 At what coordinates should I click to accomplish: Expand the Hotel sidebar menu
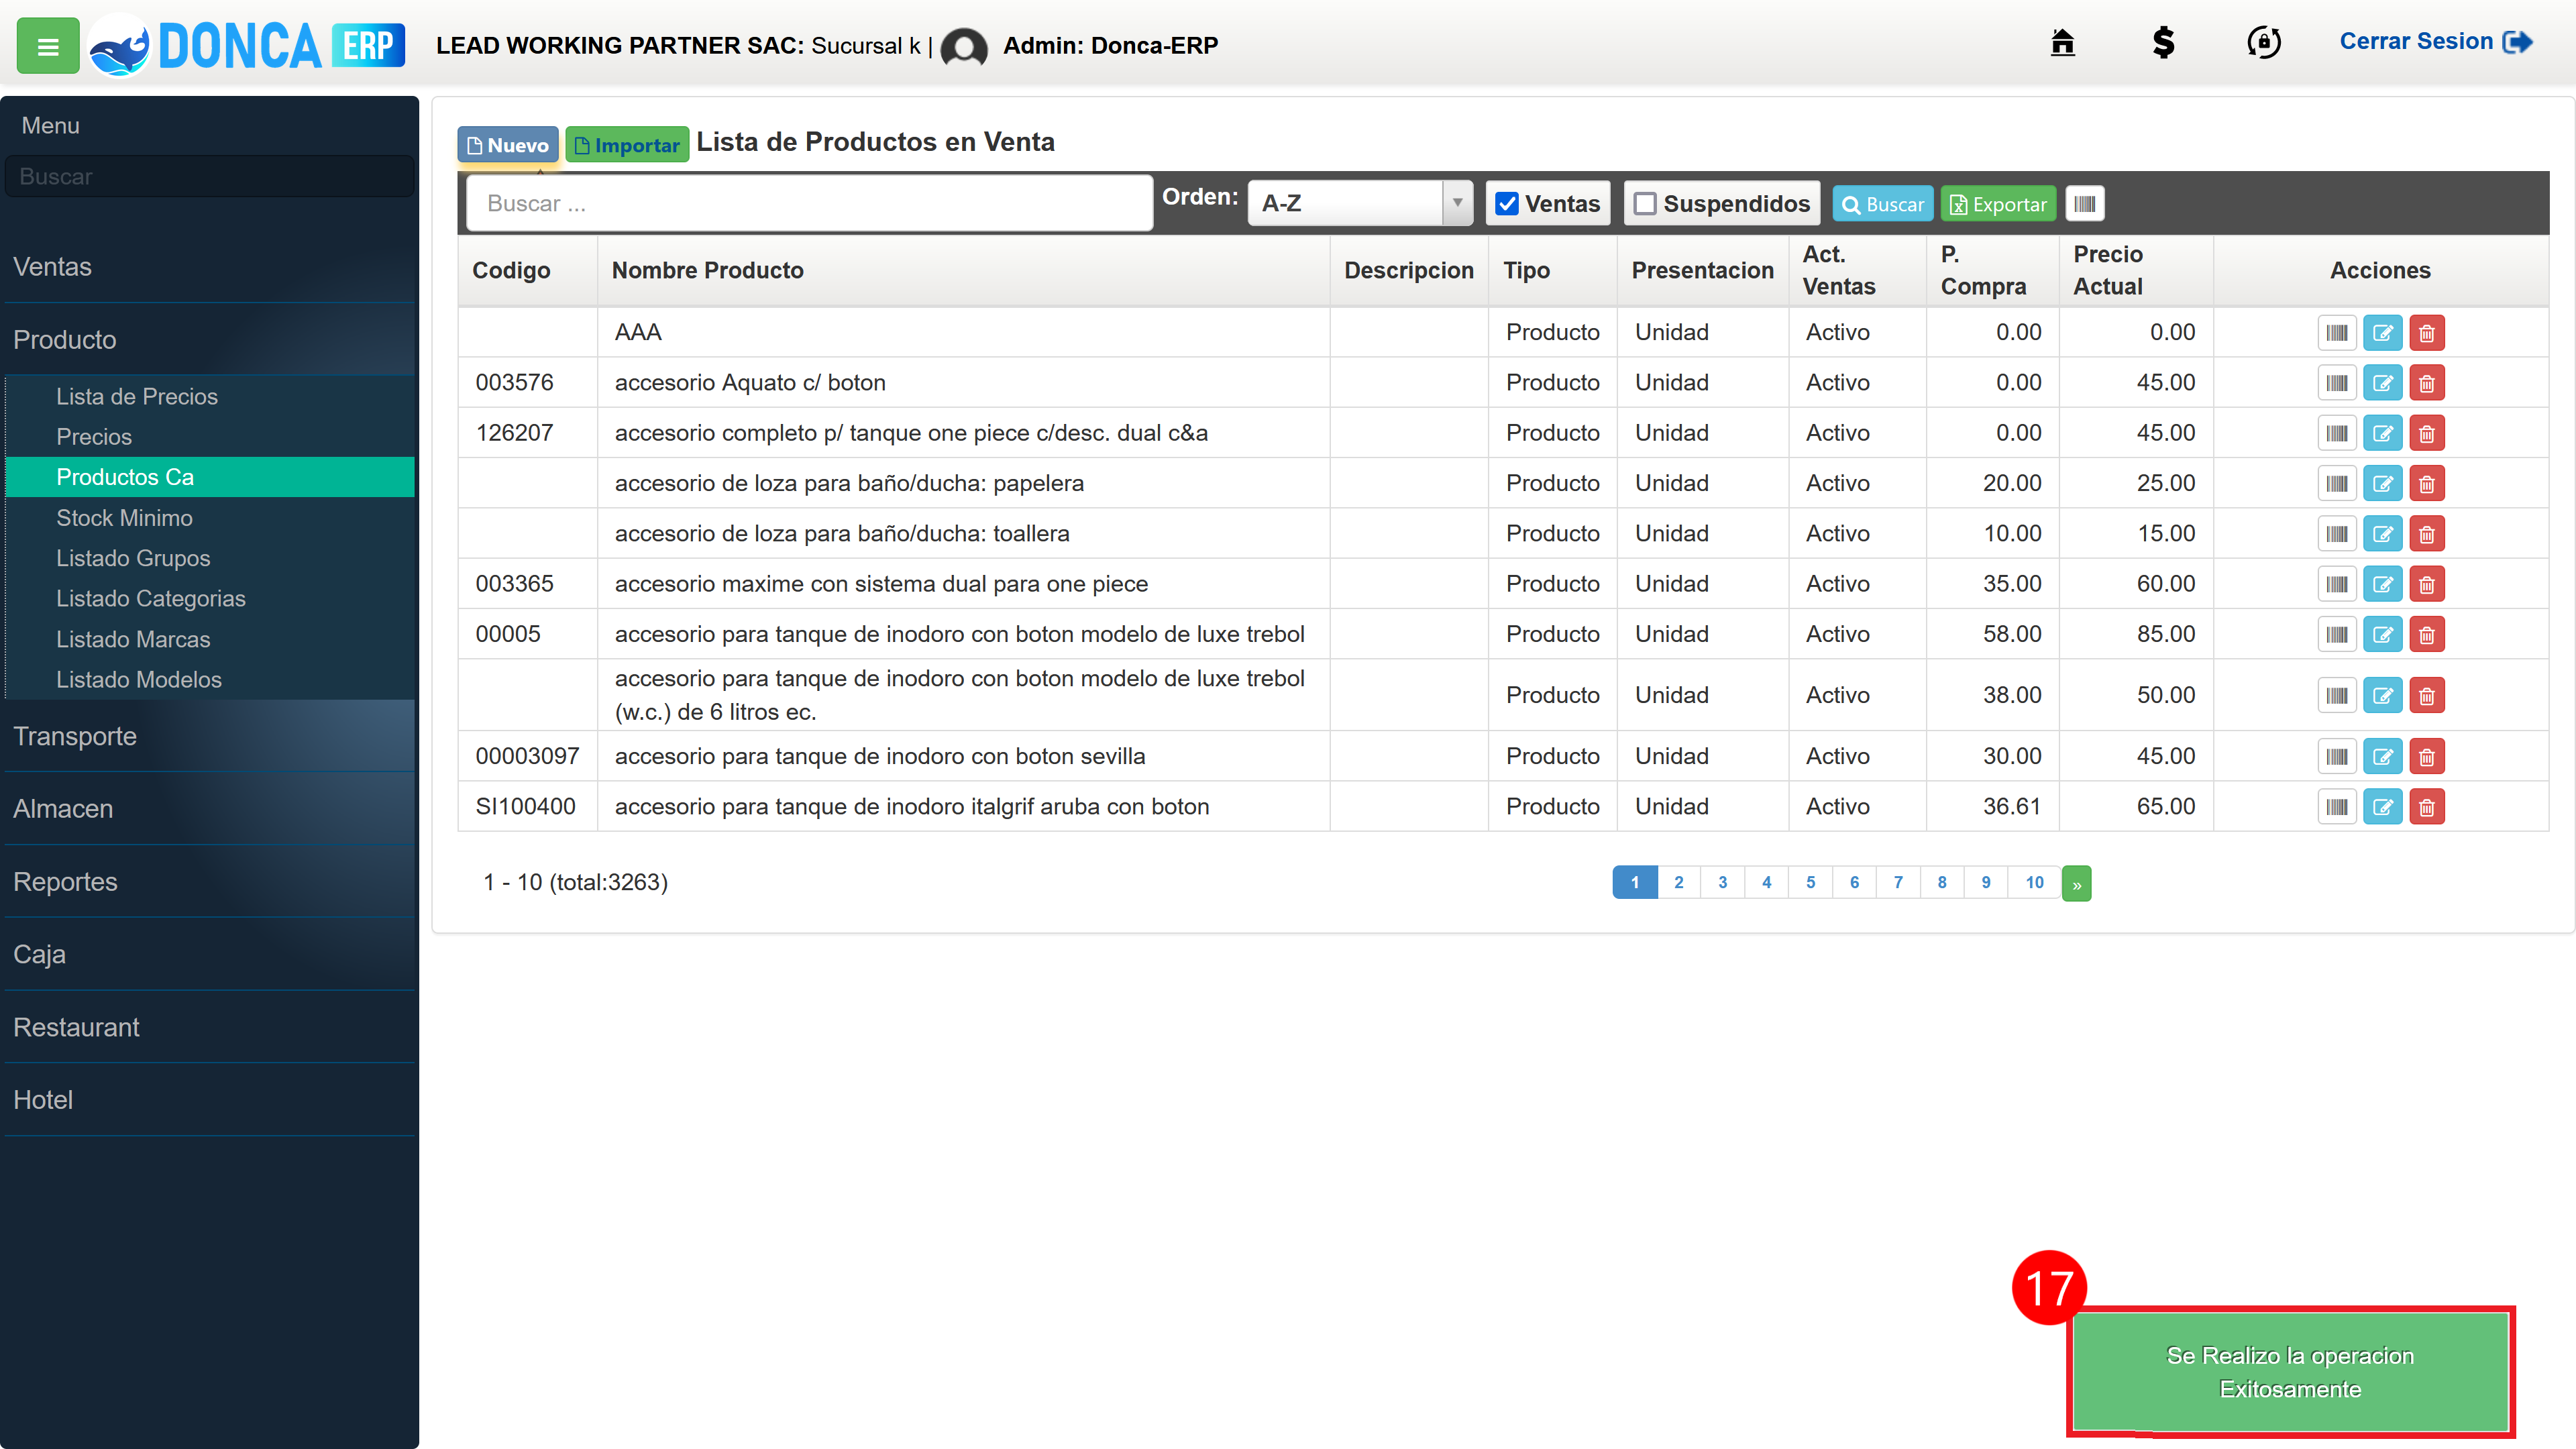point(210,1100)
